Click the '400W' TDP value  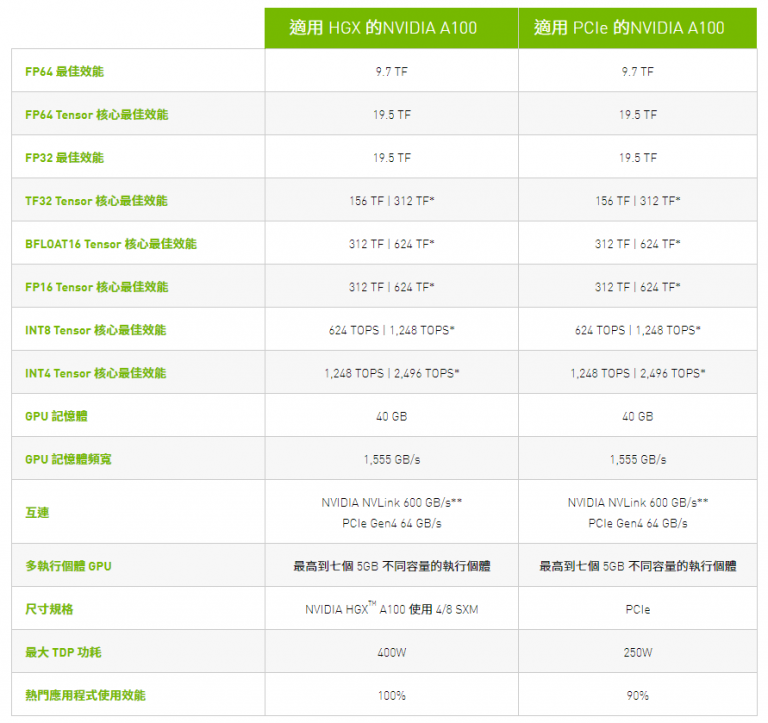coord(392,652)
